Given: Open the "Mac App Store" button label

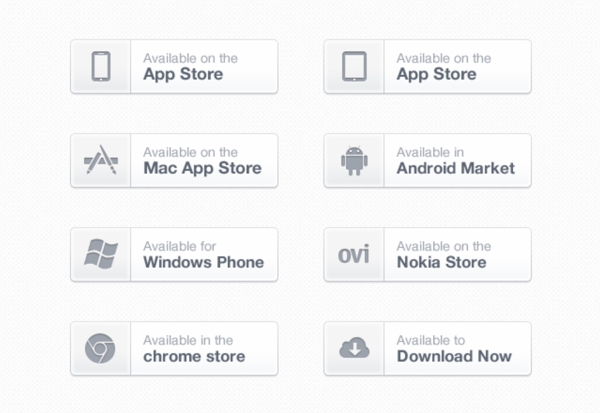Looking at the screenshot, I should pyautogui.click(x=202, y=168).
